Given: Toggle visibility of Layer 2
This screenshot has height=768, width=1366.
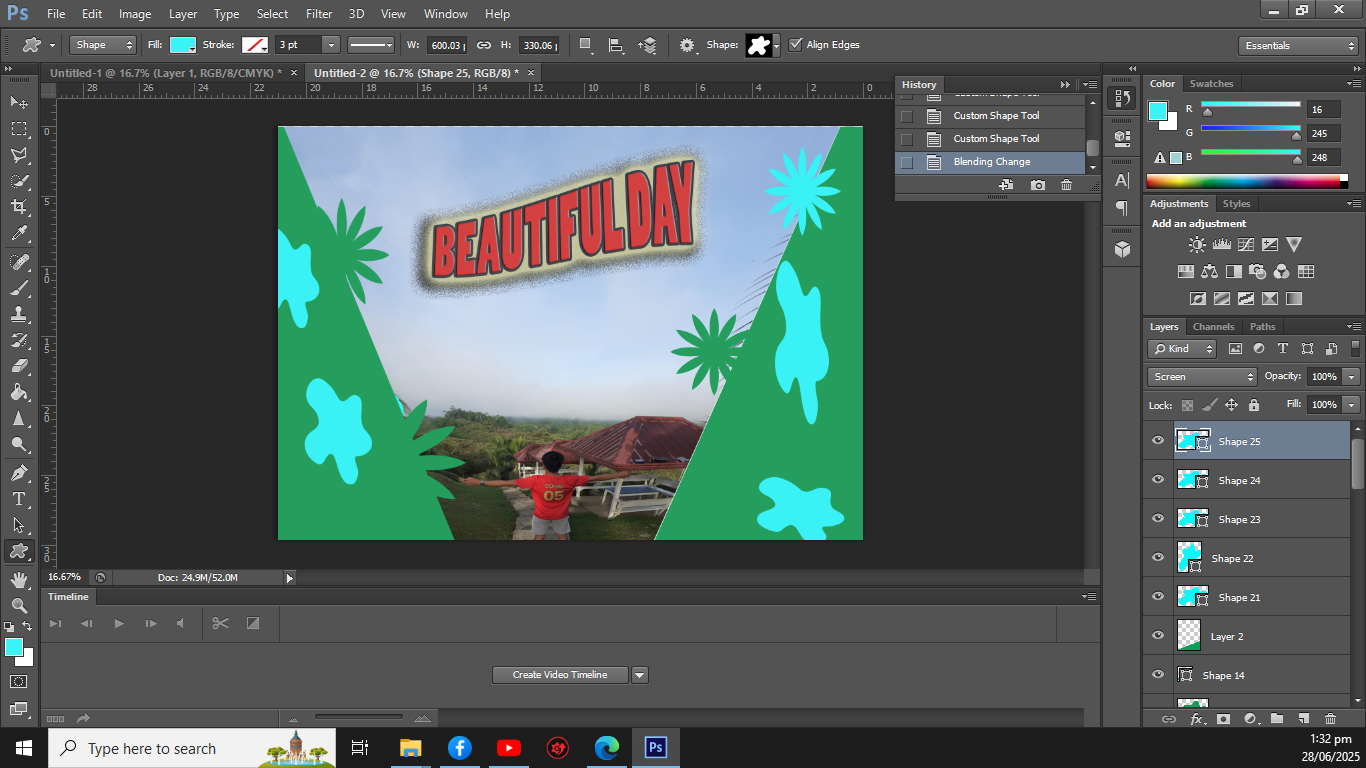Looking at the screenshot, I should coord(1158,636).
